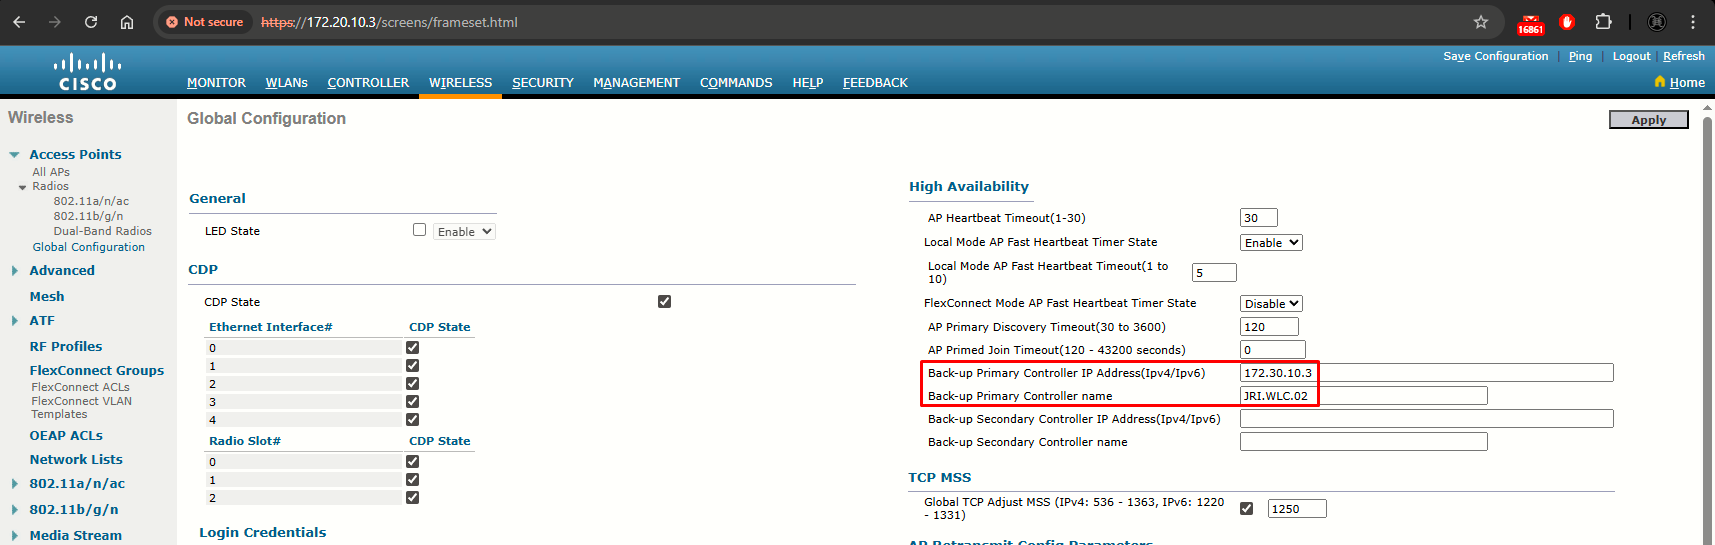
Task: Open the browser home page
Action: point(127,22)
